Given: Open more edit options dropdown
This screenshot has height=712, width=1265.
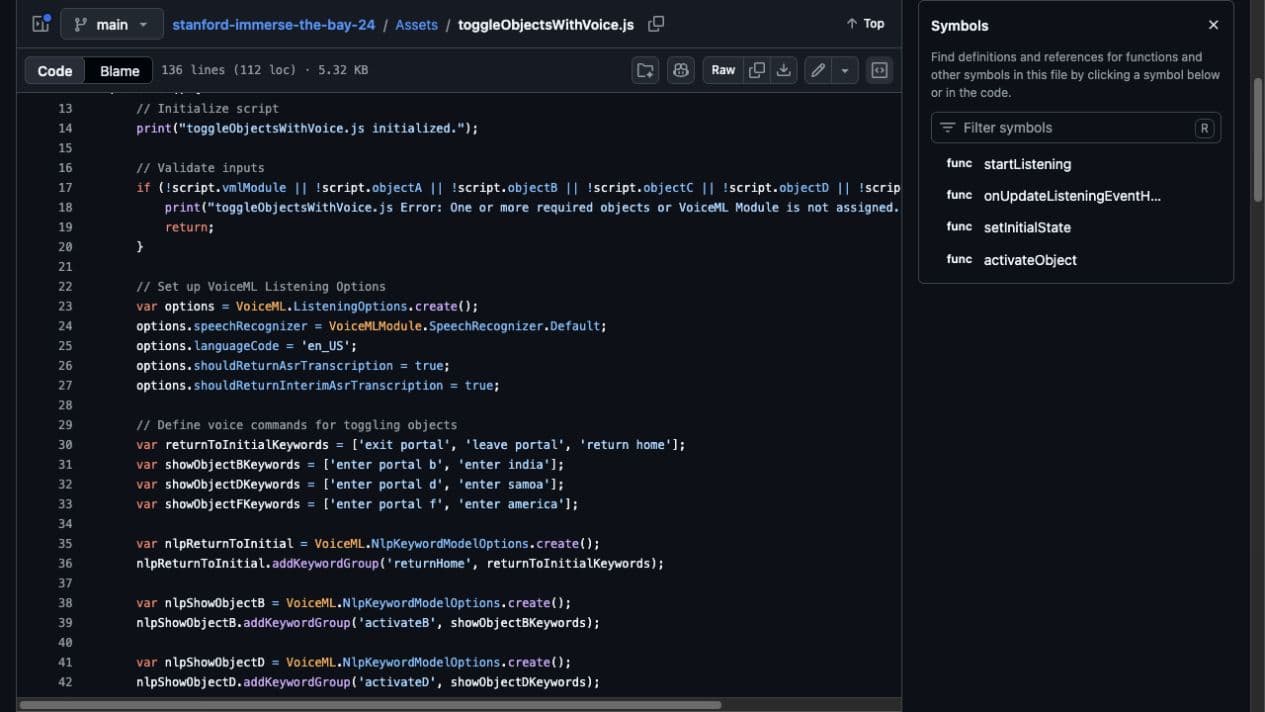Looking at the screenshot, I should tap(845, 70).
